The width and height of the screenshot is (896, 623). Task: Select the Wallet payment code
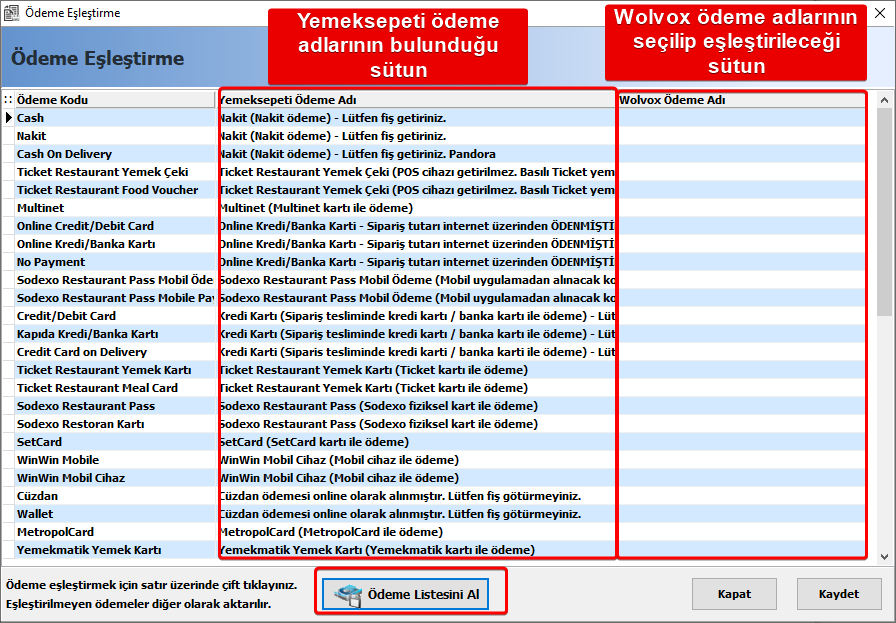point(115,514)
